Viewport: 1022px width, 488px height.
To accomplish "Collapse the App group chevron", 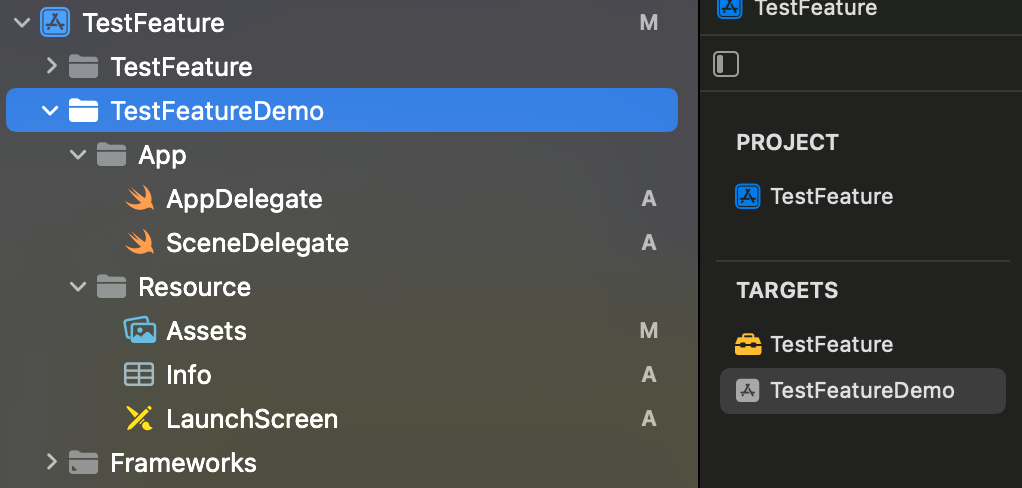I will [x=78, y=155].
